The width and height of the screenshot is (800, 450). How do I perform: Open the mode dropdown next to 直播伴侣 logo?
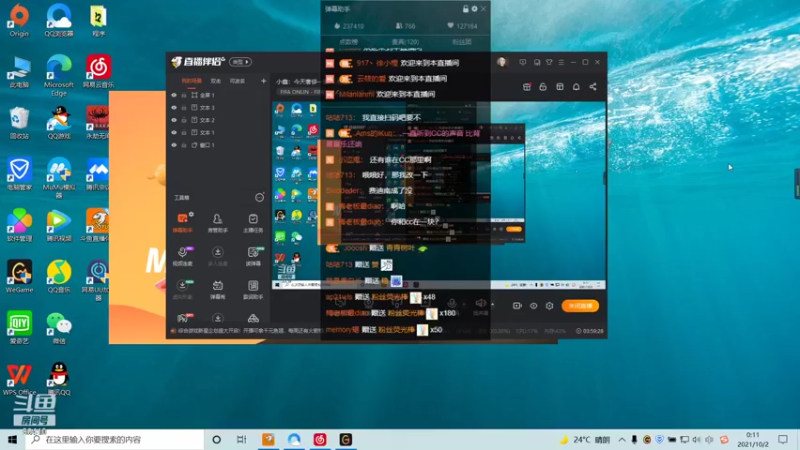pyautogui.click(x=240, y=62)
